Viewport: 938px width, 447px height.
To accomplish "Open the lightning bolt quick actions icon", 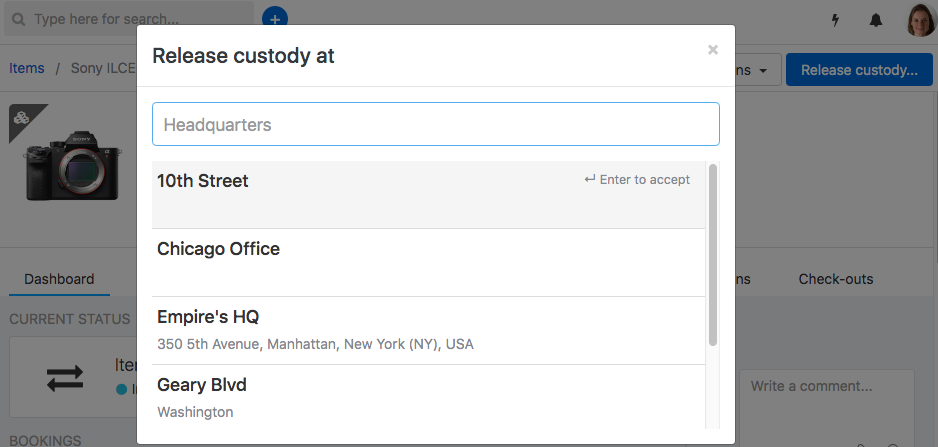I will click(x=836, y=20).
